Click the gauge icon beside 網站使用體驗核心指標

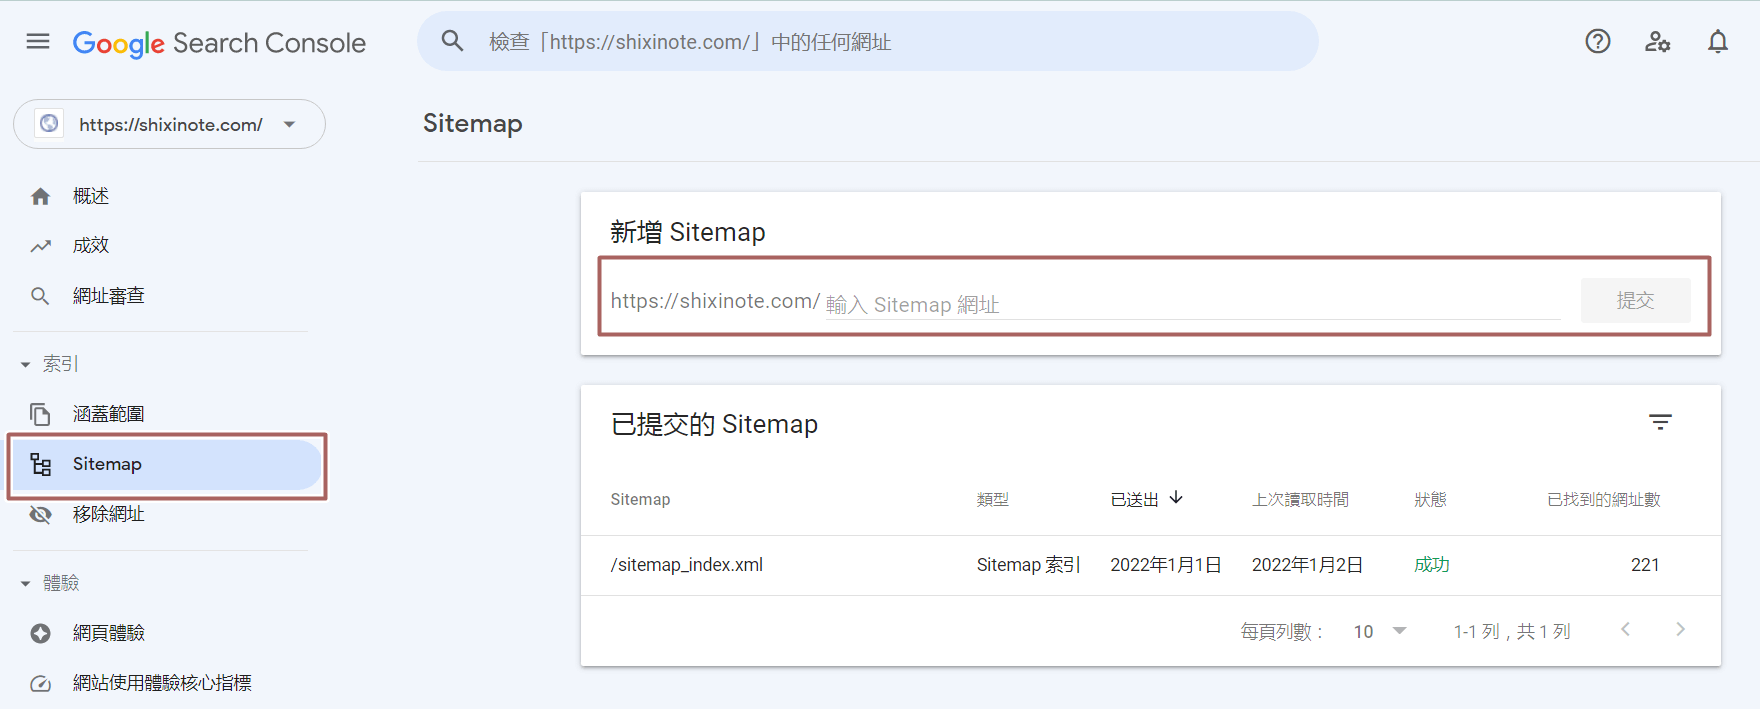[40, 684]
